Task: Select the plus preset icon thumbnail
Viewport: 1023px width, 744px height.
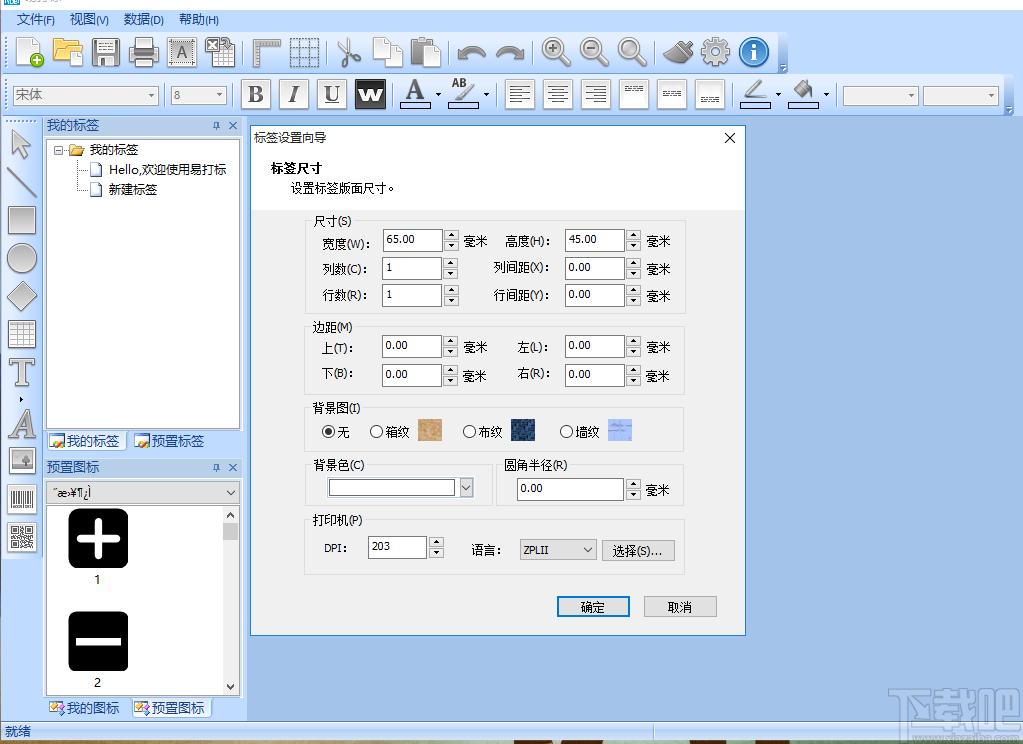Action: pyautogui.click(x=98, y=538)
